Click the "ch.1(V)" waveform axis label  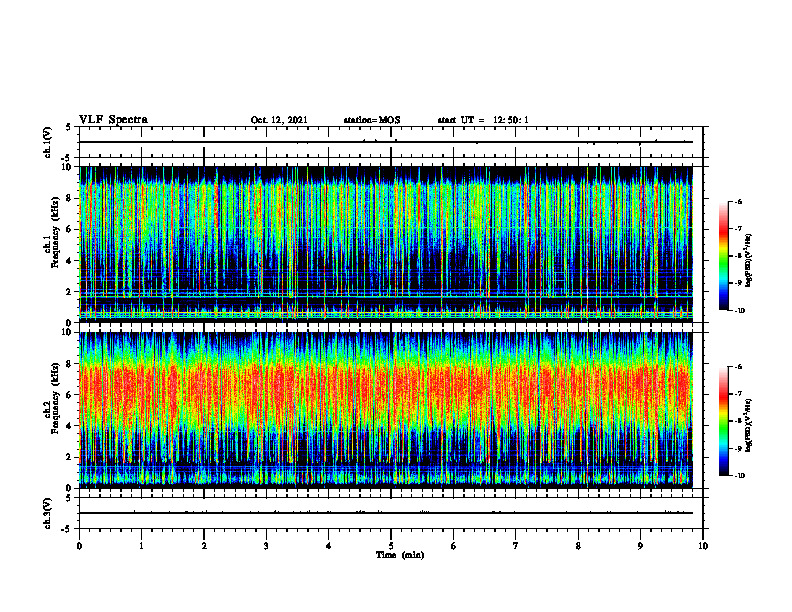click(47, 142)
